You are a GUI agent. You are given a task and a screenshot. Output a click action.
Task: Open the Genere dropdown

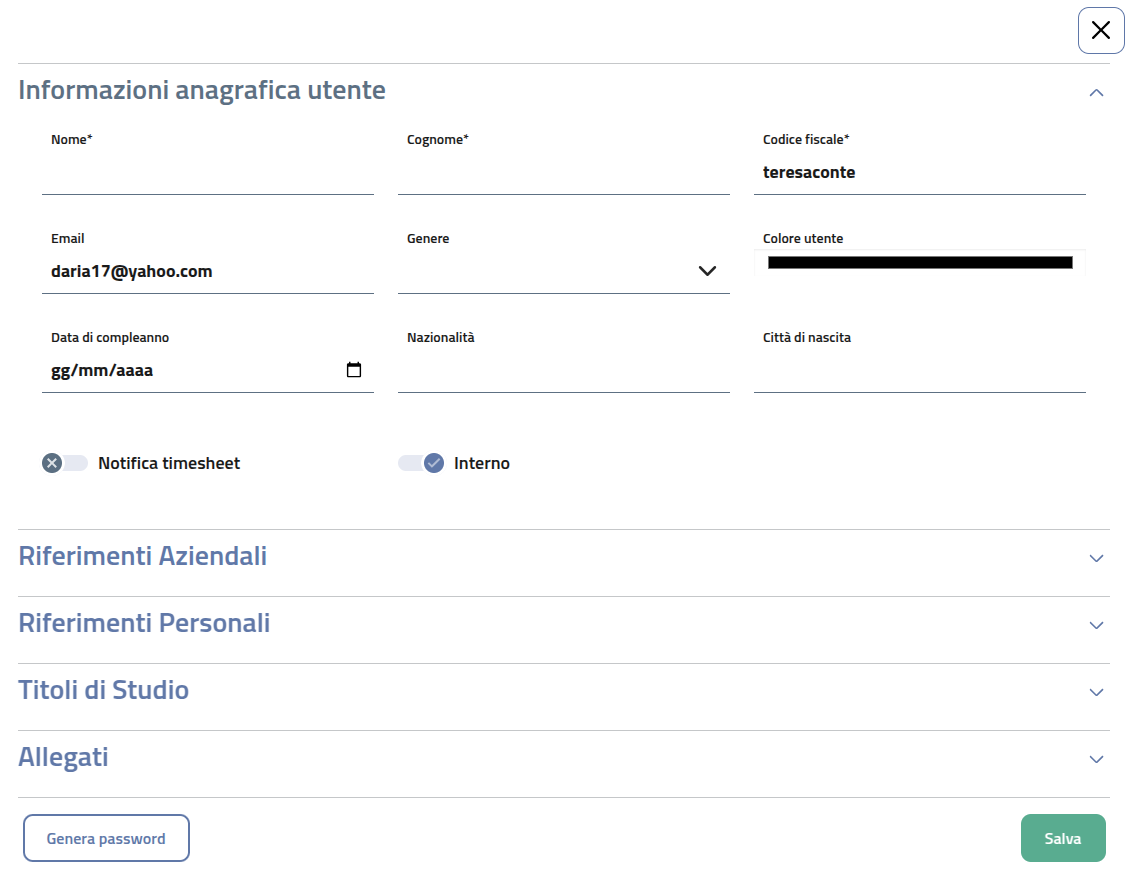click(563, 271)
